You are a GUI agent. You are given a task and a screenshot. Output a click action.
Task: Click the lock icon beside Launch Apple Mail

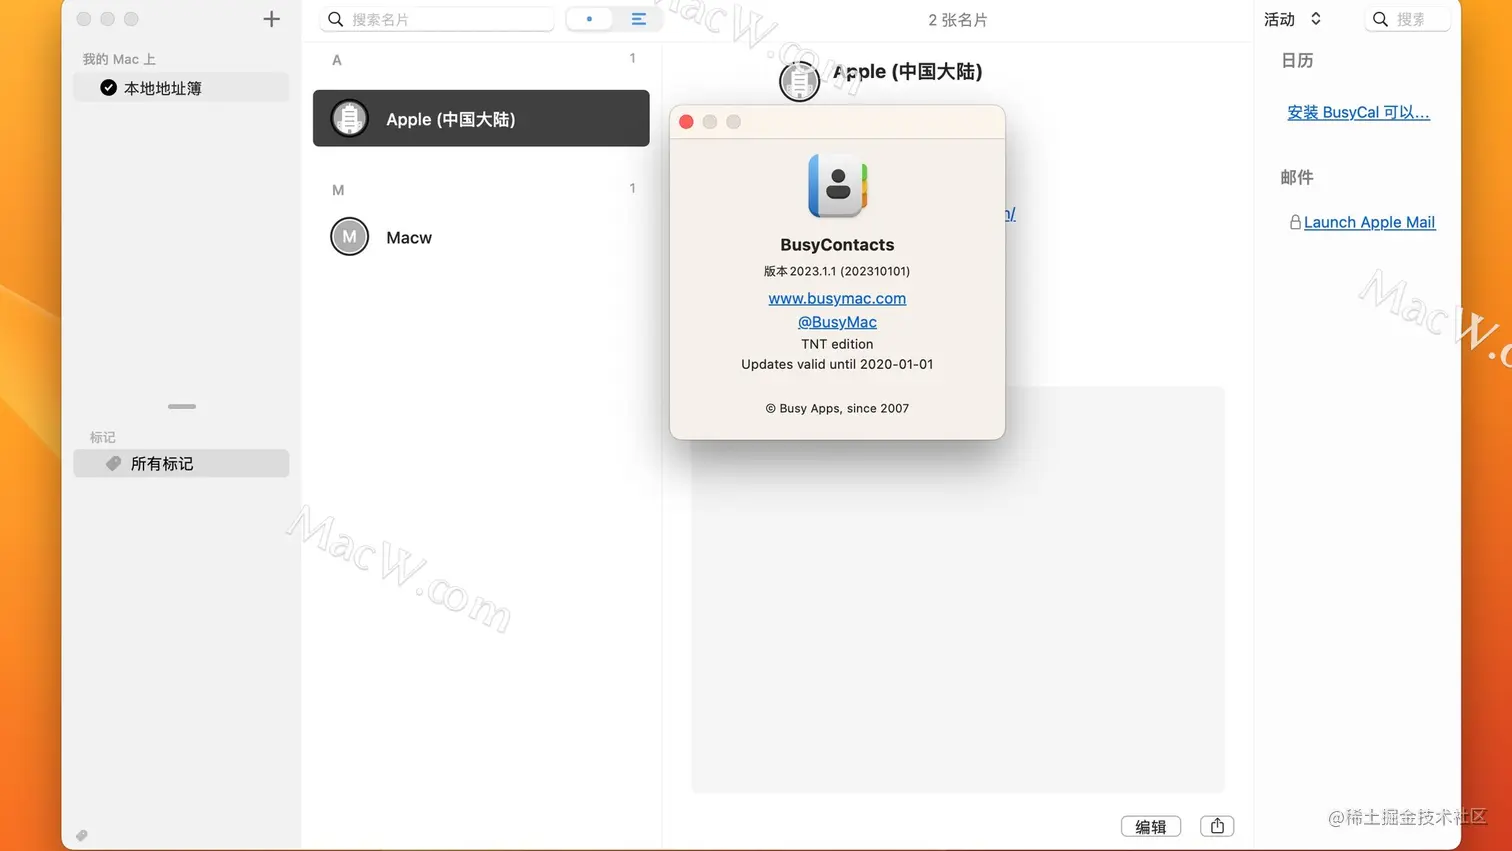click(1295, 222)
